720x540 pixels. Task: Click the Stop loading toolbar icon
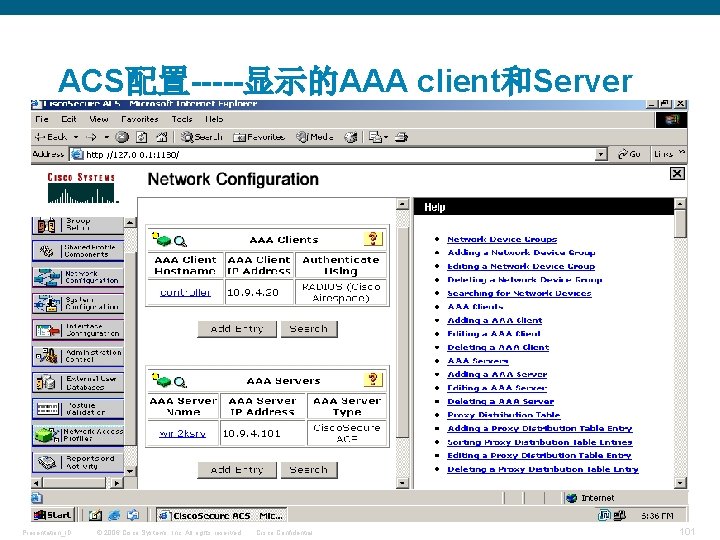point(122,137)
